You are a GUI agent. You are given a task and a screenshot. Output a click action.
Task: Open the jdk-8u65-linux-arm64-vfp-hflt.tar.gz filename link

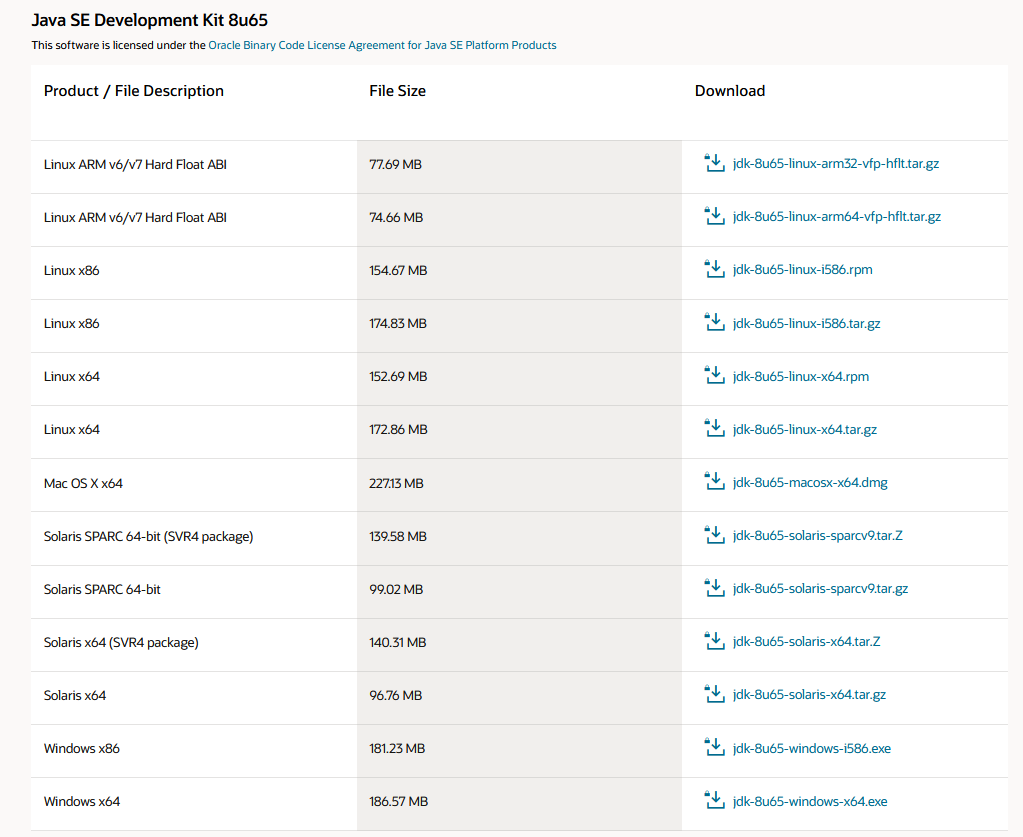coord(836,217)
